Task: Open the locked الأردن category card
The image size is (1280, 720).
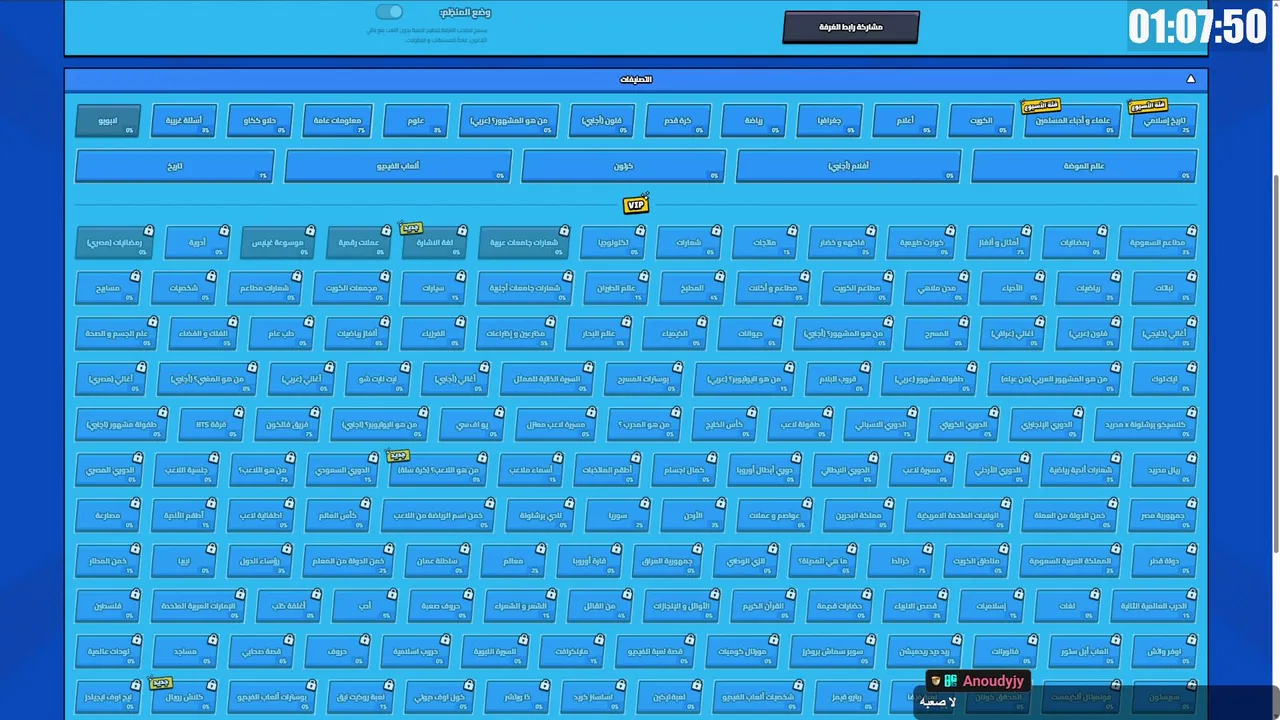Action: point(694,516)
